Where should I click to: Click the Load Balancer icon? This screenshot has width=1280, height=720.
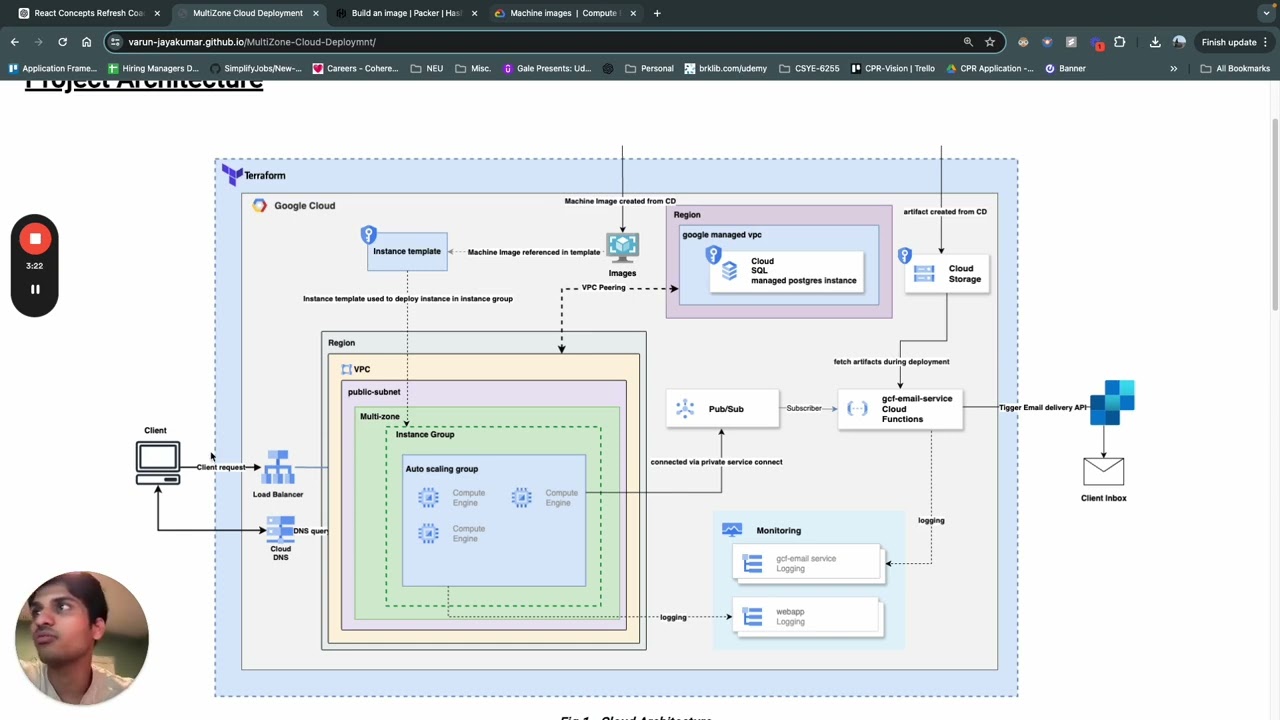coord(277,467)
